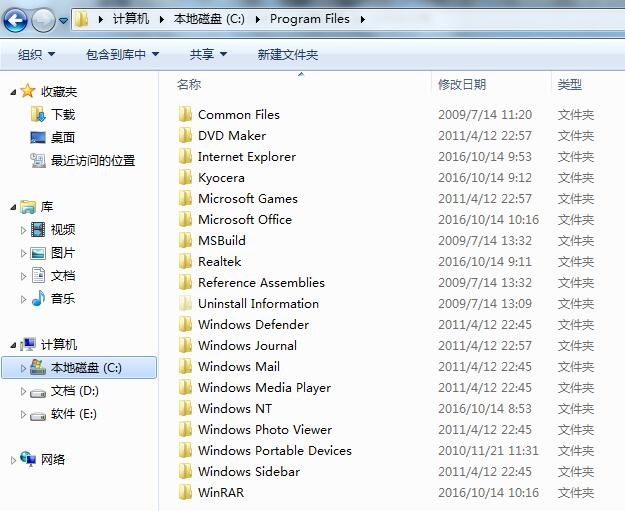Select the 软件 (E:) drive icon
The image size is (625, 511).
[38, 415]
